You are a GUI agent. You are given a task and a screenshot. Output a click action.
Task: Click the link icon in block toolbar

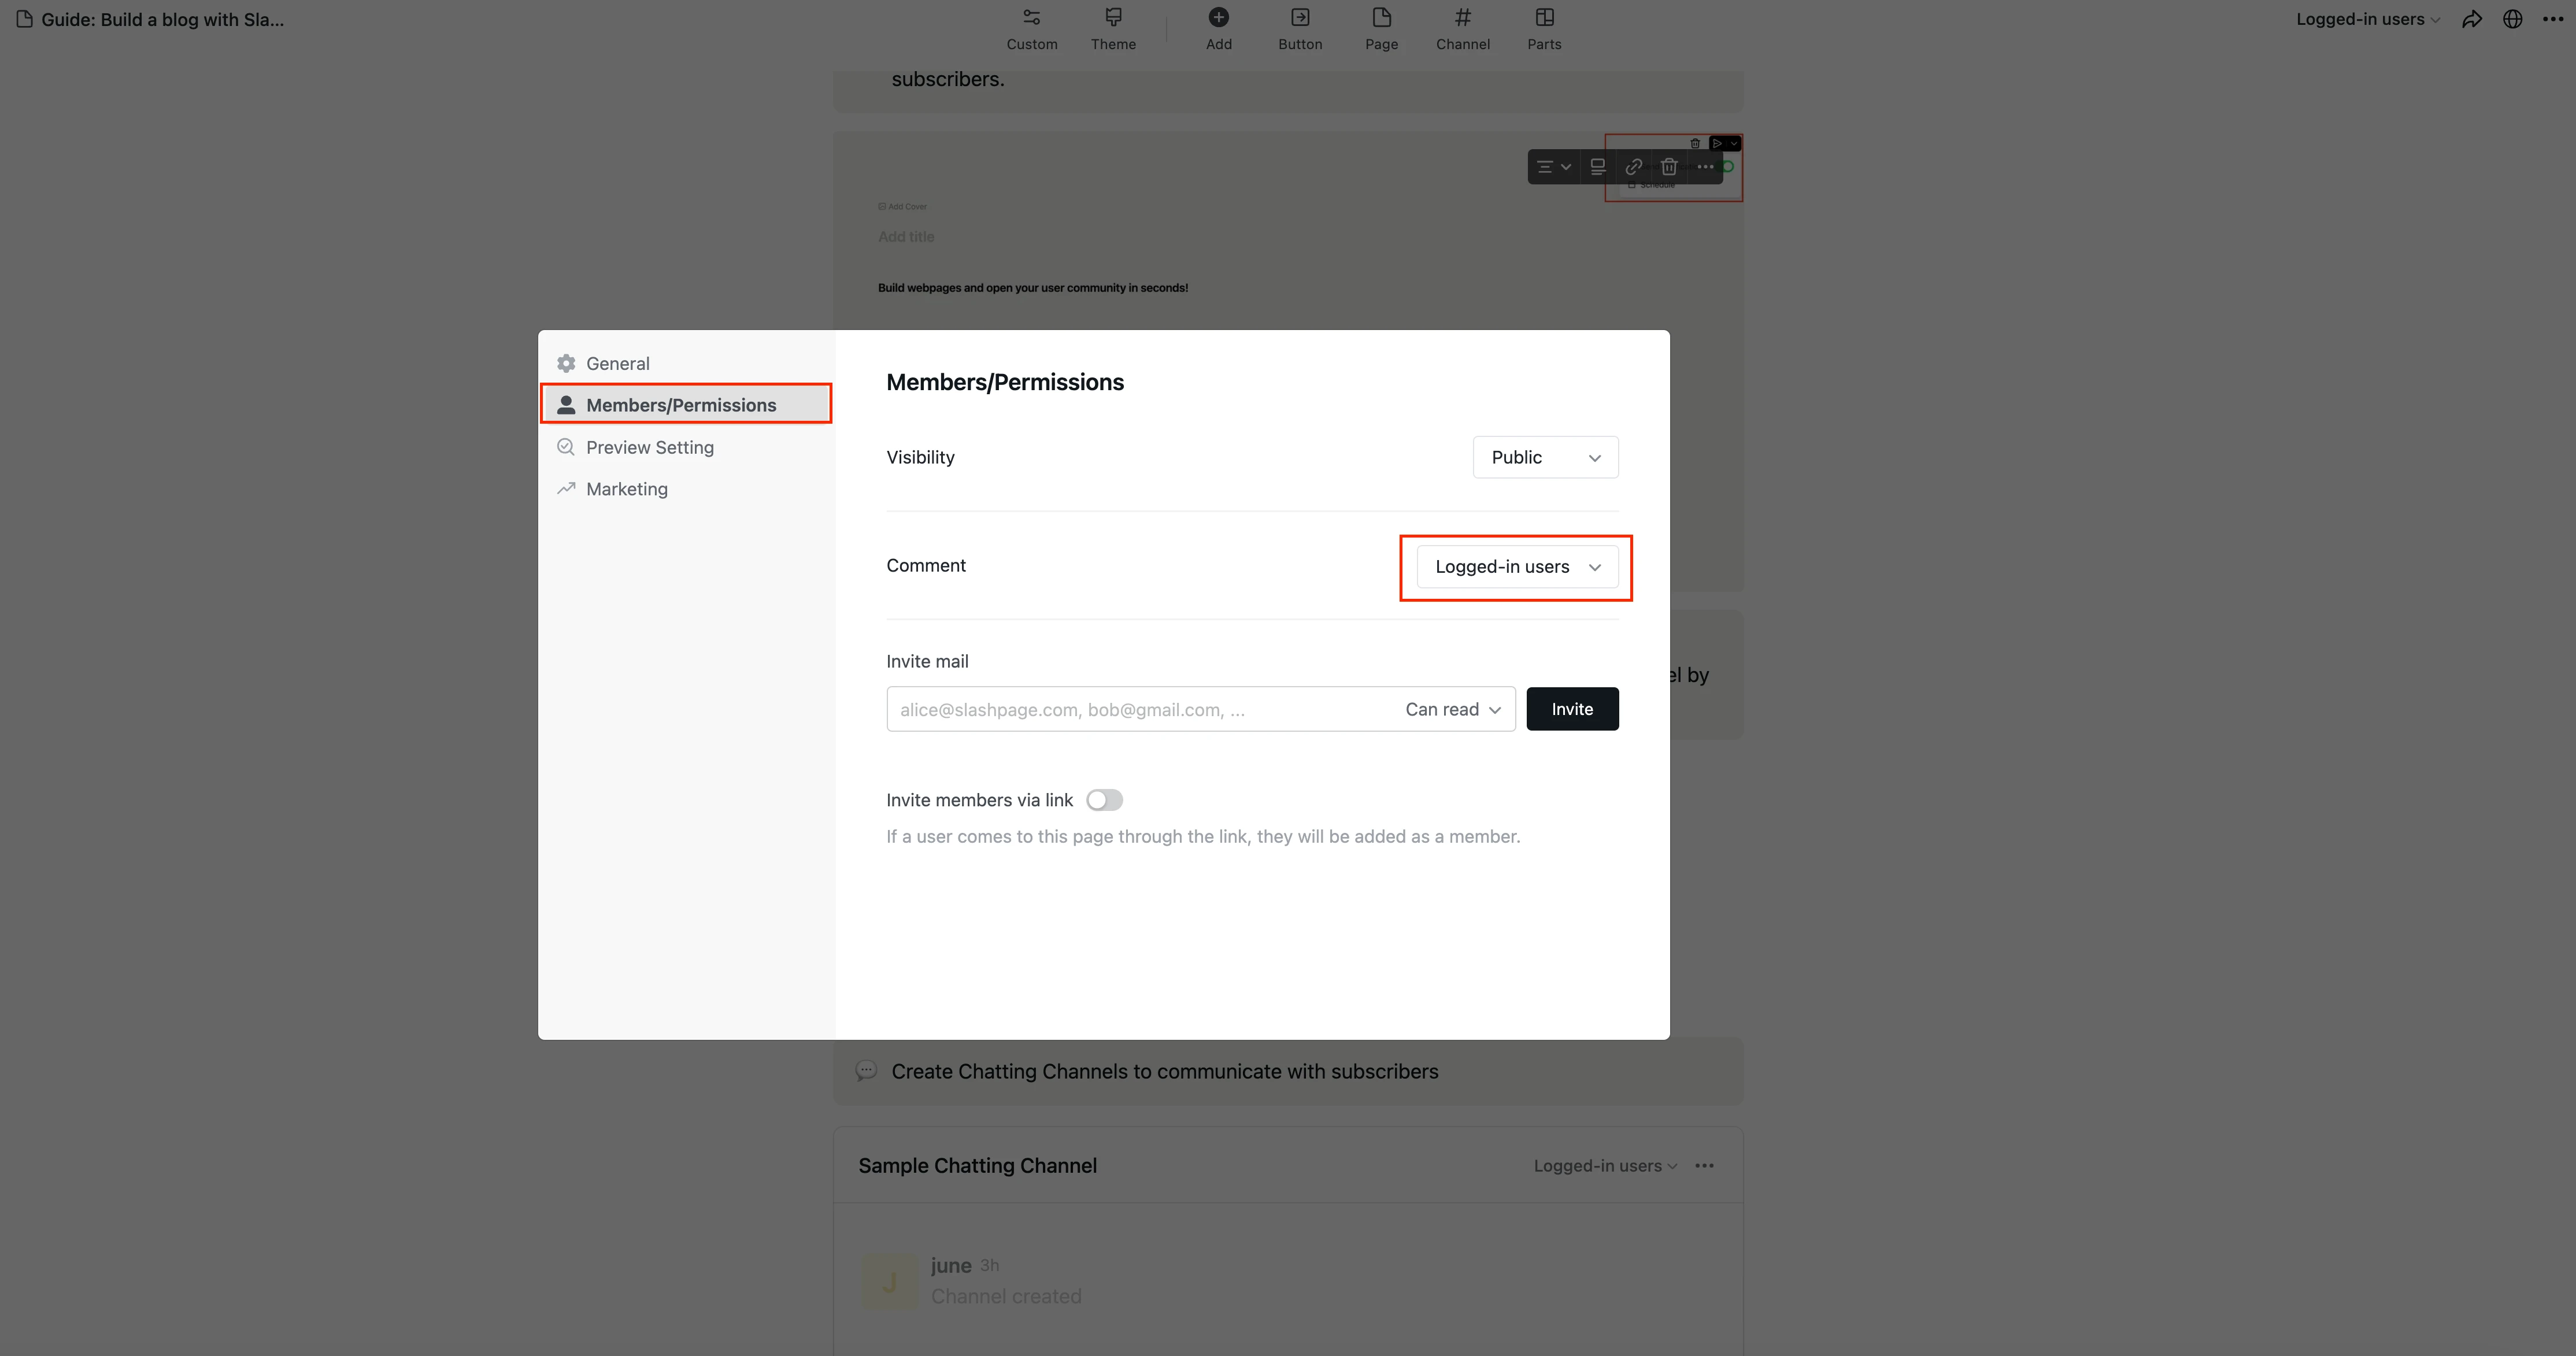1634,167
